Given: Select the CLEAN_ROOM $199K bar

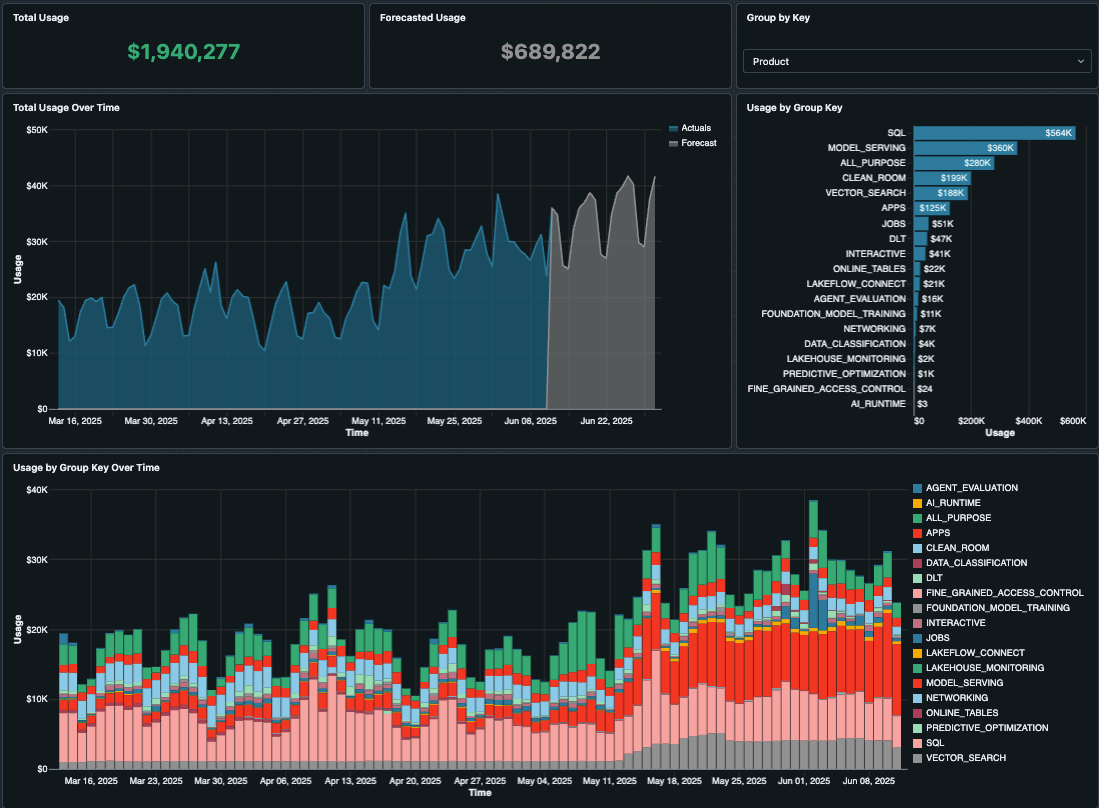Looking at the screenshot, I should 941,178.
